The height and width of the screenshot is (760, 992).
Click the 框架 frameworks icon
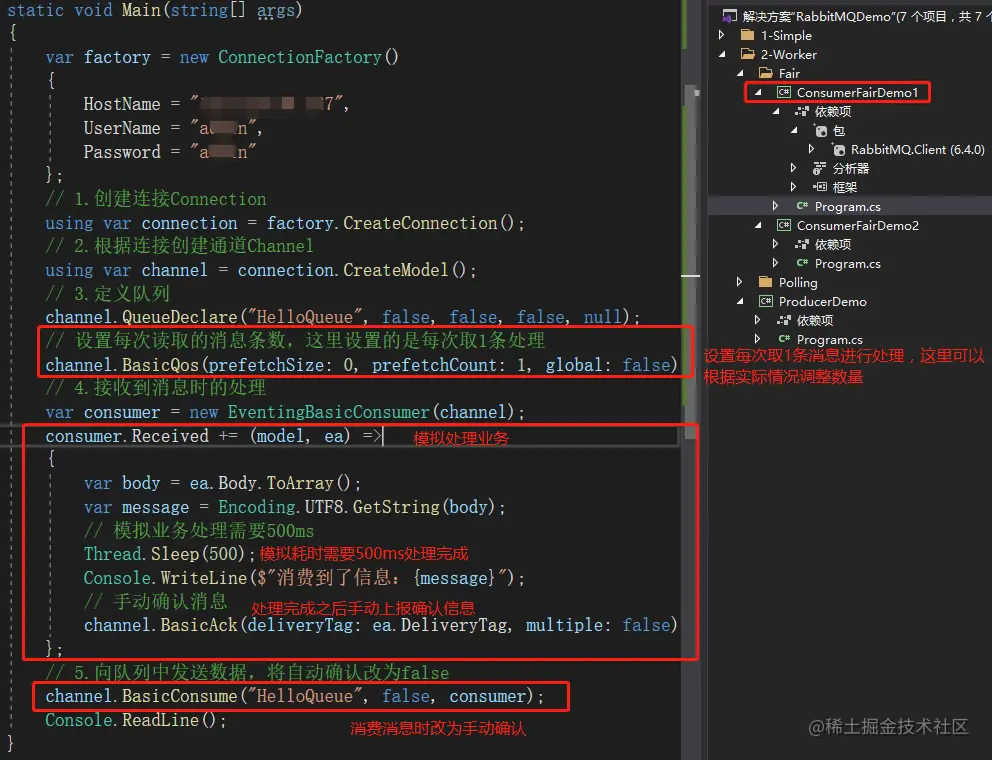tap(819, 187)
